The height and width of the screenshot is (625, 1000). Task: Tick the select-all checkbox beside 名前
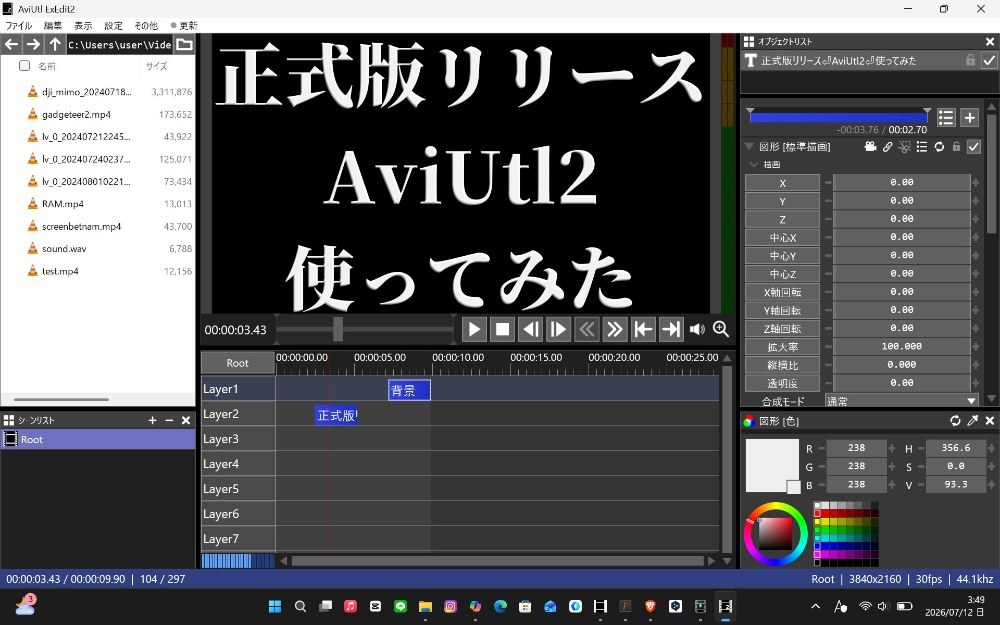coord(24,66)
